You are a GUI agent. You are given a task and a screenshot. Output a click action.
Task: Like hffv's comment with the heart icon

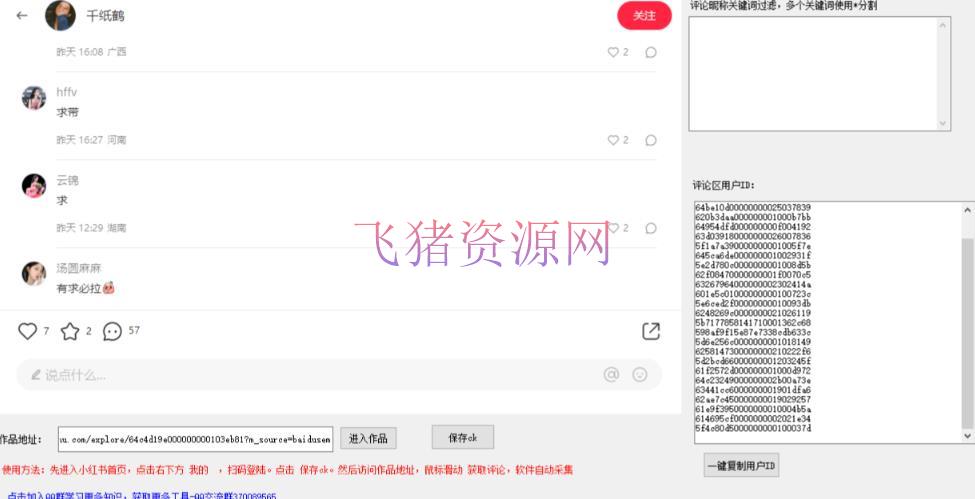click(x=613, y=140)
